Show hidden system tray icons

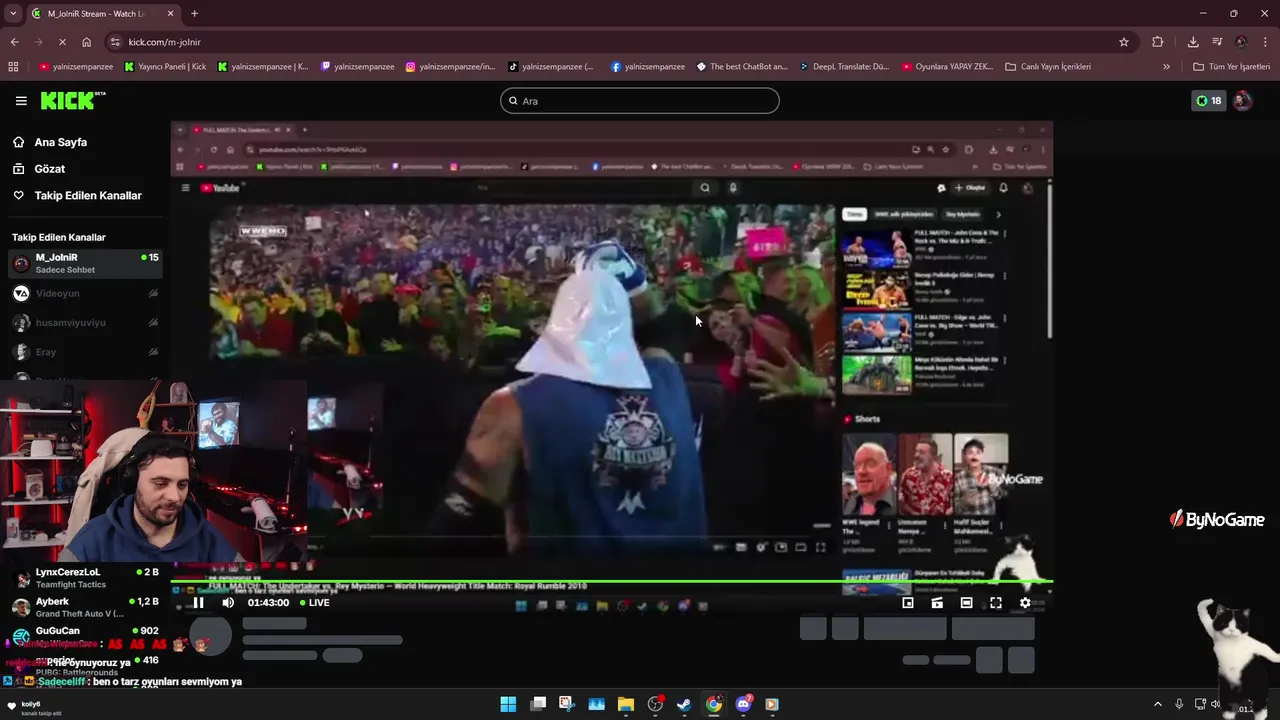click(x=1158, y=704)
